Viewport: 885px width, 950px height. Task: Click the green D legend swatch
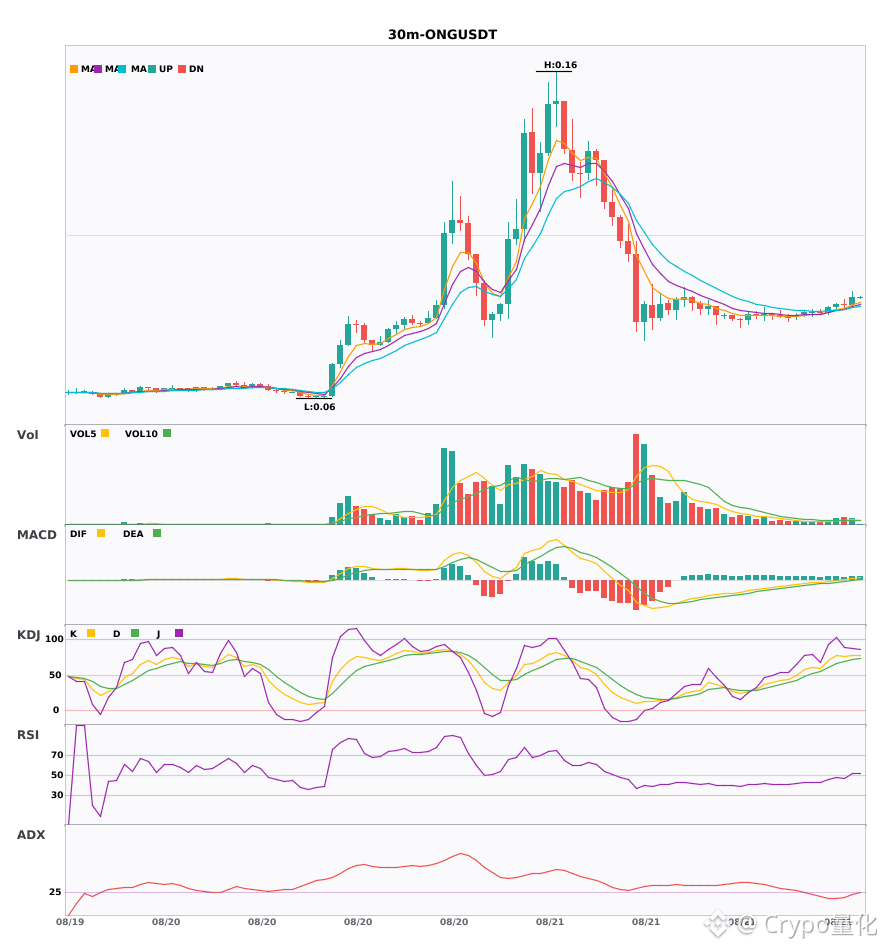coord(135,633)
